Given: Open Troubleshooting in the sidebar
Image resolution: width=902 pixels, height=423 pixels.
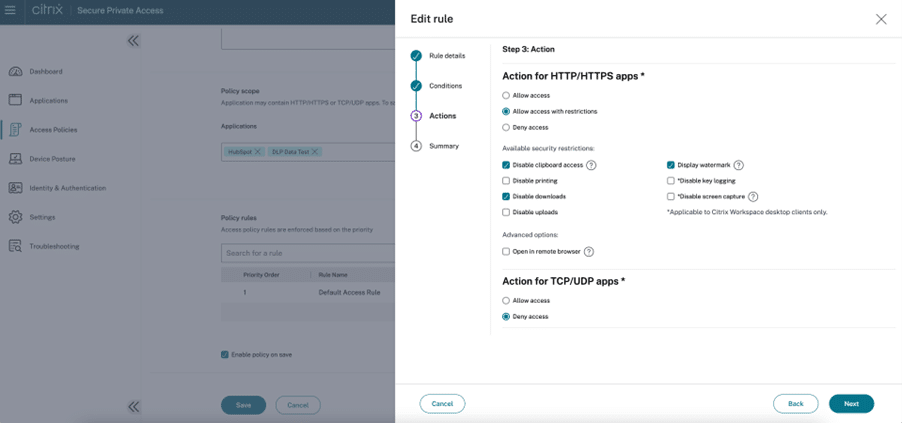Looking at the screenshot, I should click(55, 246).
